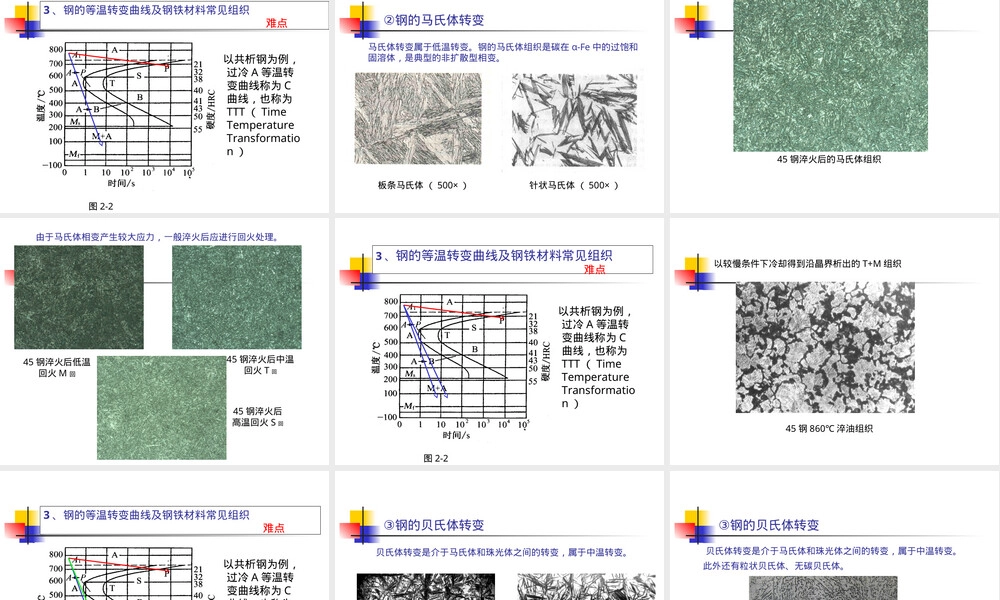
Task: Open the large green 45钢淬火后的马氏体组织 micrograph
Action: 830,75
